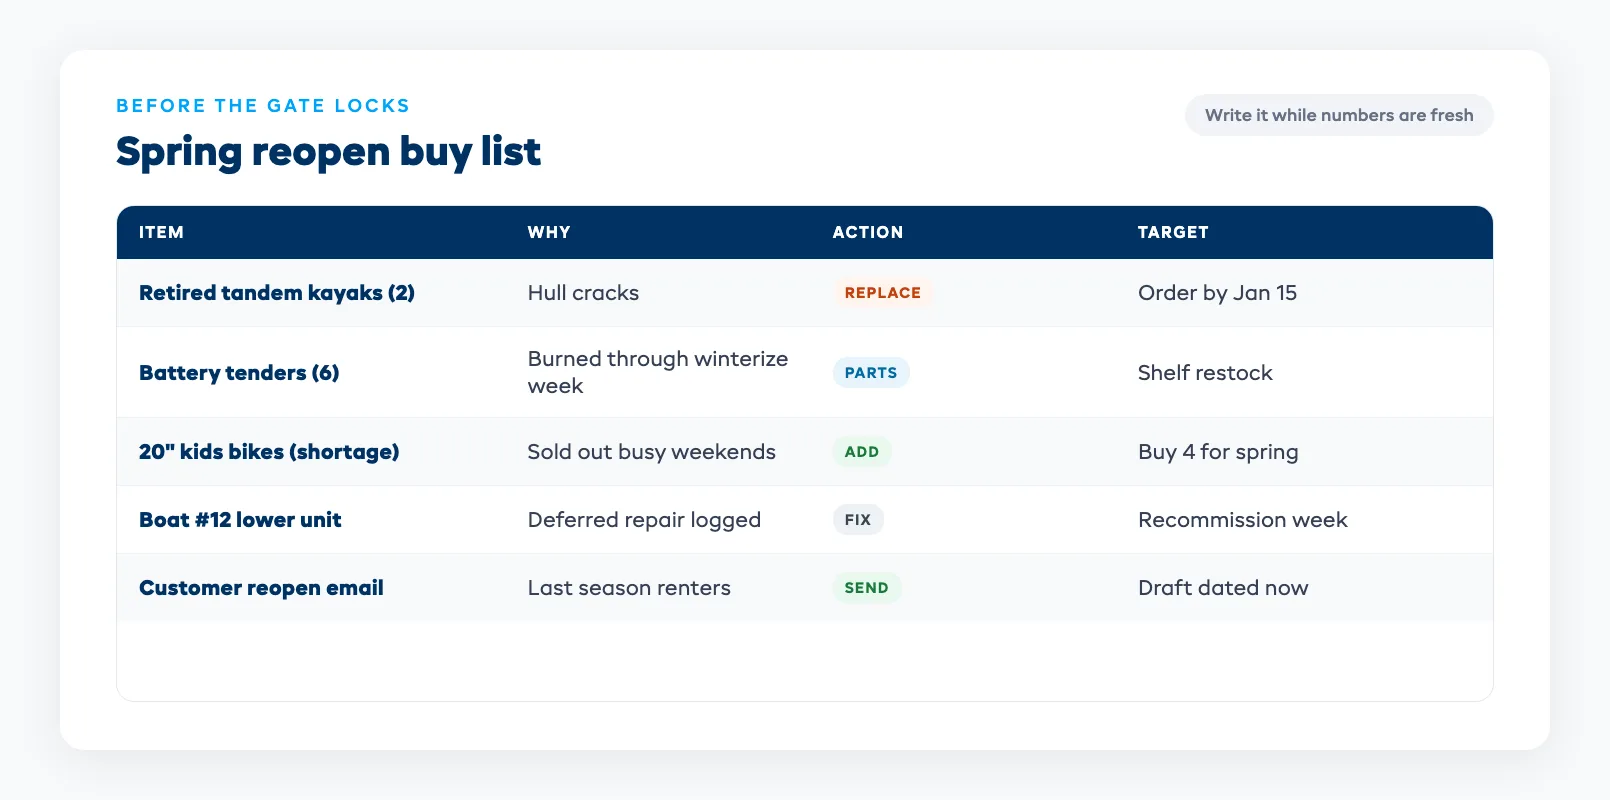Click 'Shelf restock' target cell
The width and height of the screenshot is (1610, 800).
1205,373
